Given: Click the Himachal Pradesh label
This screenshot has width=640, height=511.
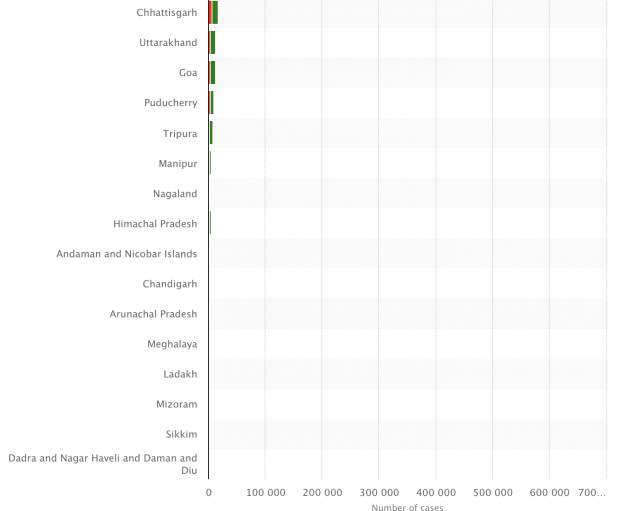Looking at the screenshot, I should (x=155, y=223).
